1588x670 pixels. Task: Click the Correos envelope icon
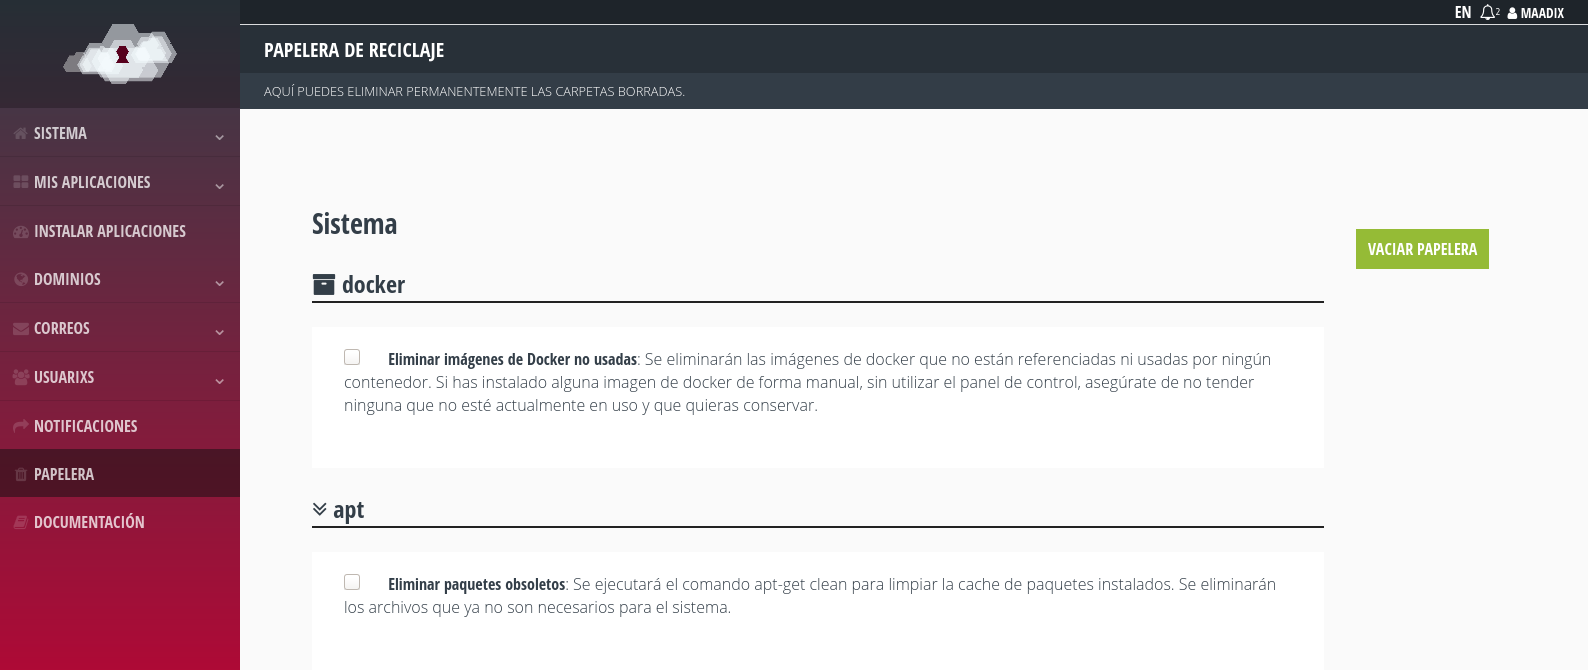(21, 328)
